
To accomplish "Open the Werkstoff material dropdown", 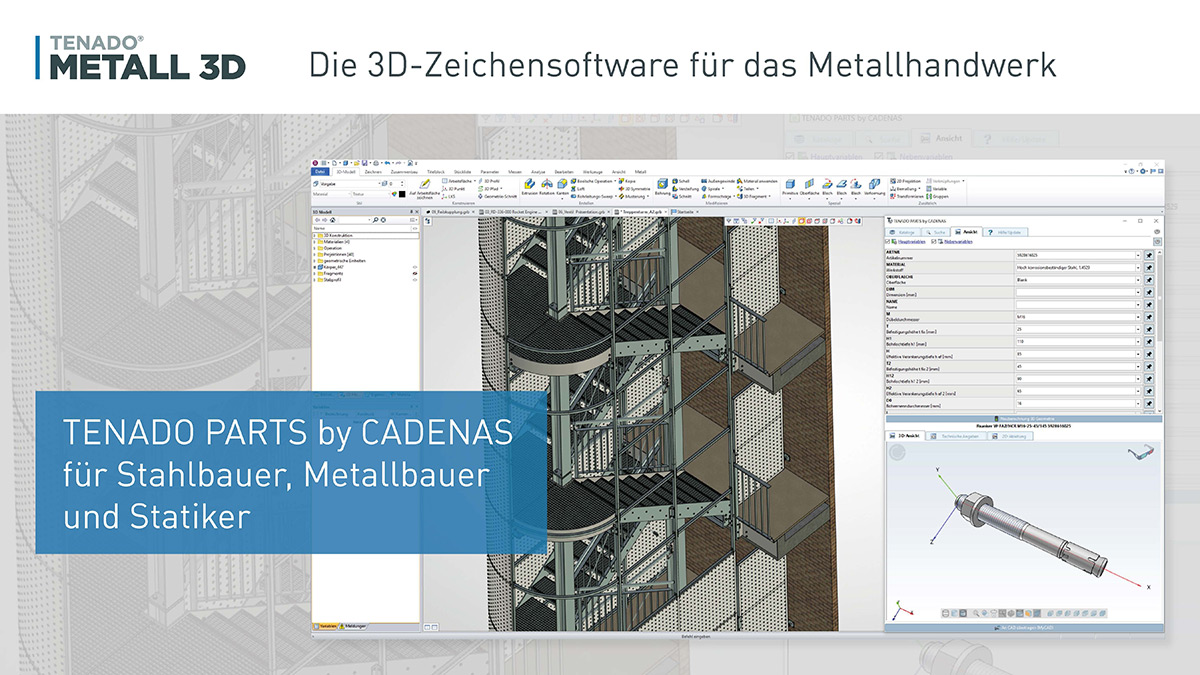I will point(1138,267).
